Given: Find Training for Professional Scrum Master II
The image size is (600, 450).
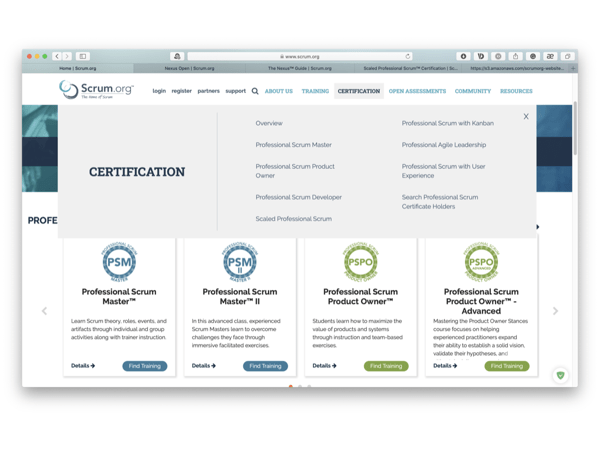Looking at the screenshot, I should [266, 366].
